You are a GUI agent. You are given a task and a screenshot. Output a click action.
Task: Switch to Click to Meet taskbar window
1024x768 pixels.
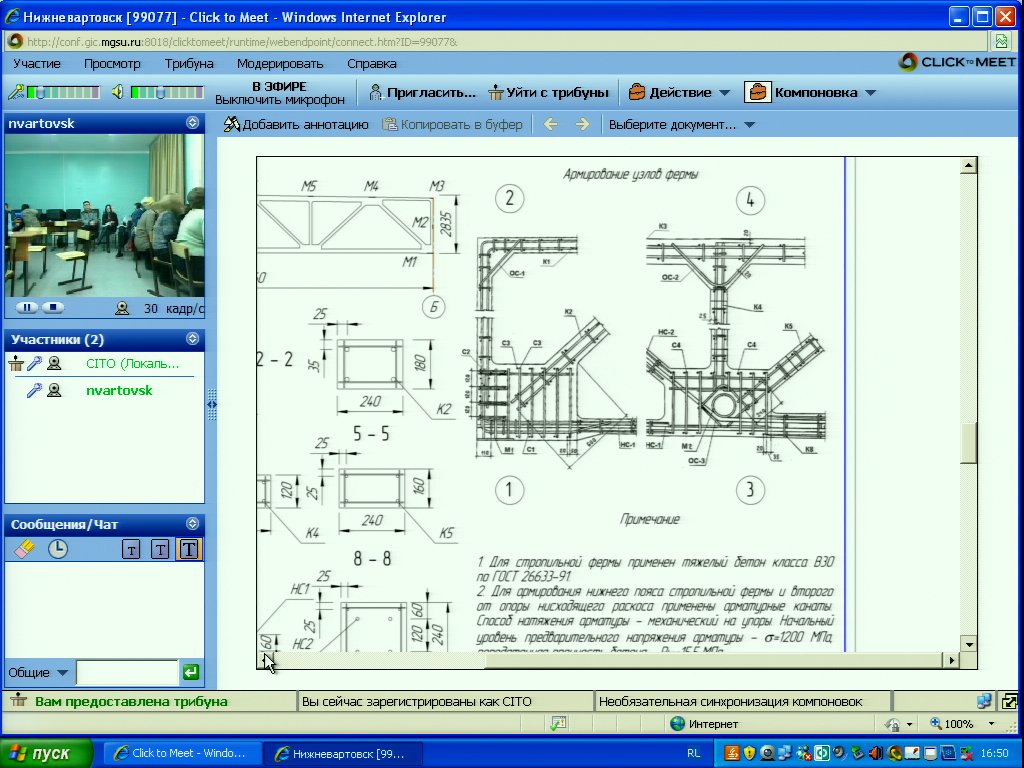click(x=183, y=753)
